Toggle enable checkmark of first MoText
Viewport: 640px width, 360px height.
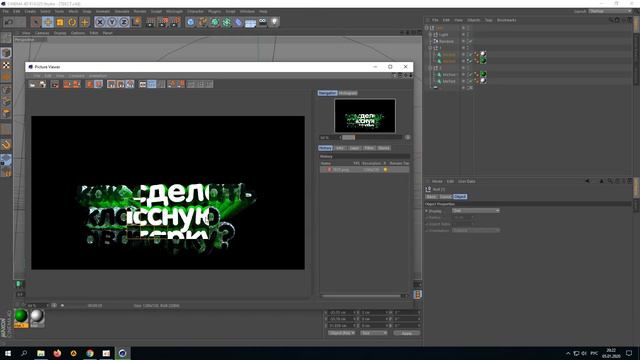pos(471,54)
